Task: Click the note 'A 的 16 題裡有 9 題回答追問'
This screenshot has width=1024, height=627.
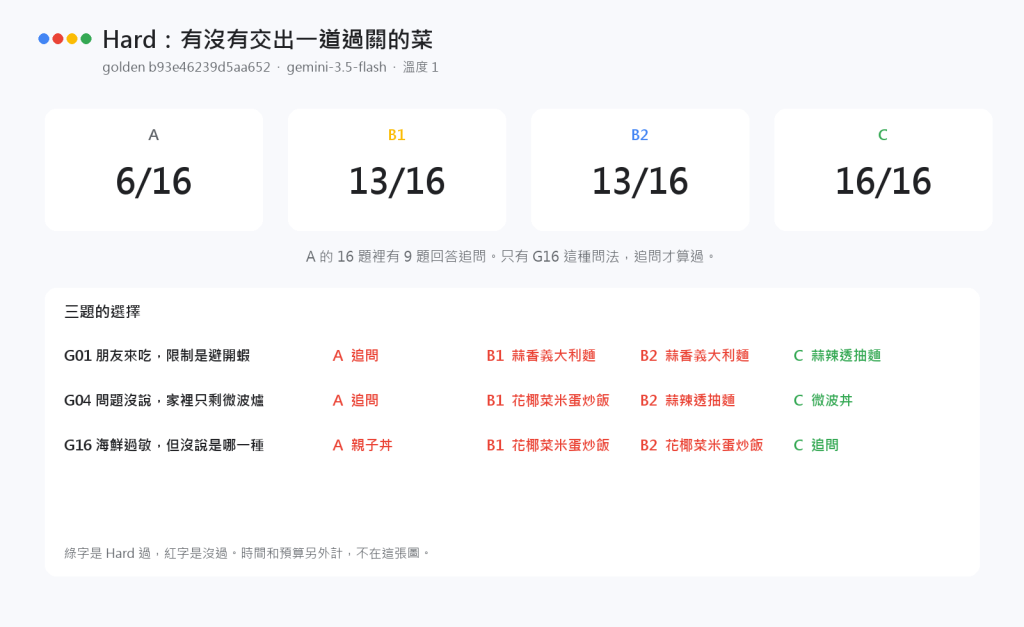Action: coord(396,257)
